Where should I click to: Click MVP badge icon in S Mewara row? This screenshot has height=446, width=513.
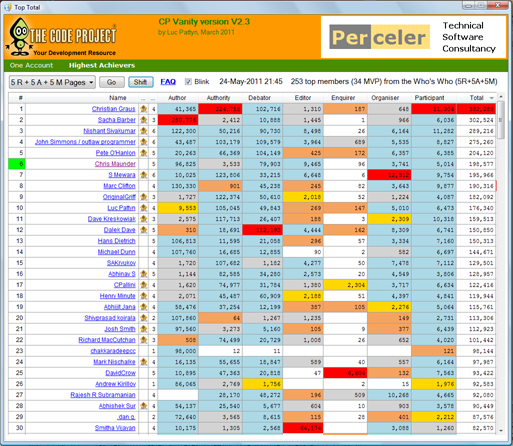click(144, 175)
